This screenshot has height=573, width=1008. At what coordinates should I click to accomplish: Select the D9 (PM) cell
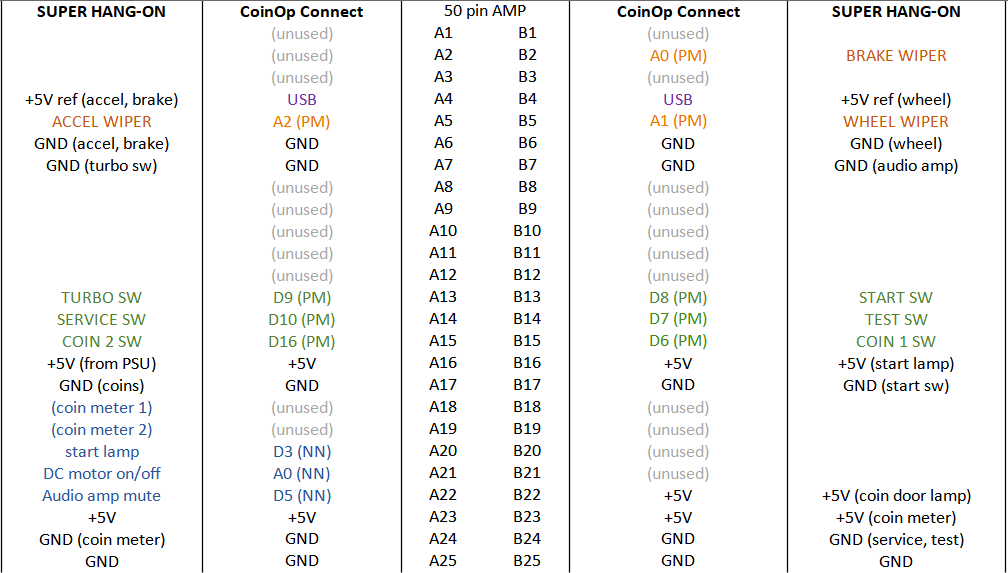(302, 298)
